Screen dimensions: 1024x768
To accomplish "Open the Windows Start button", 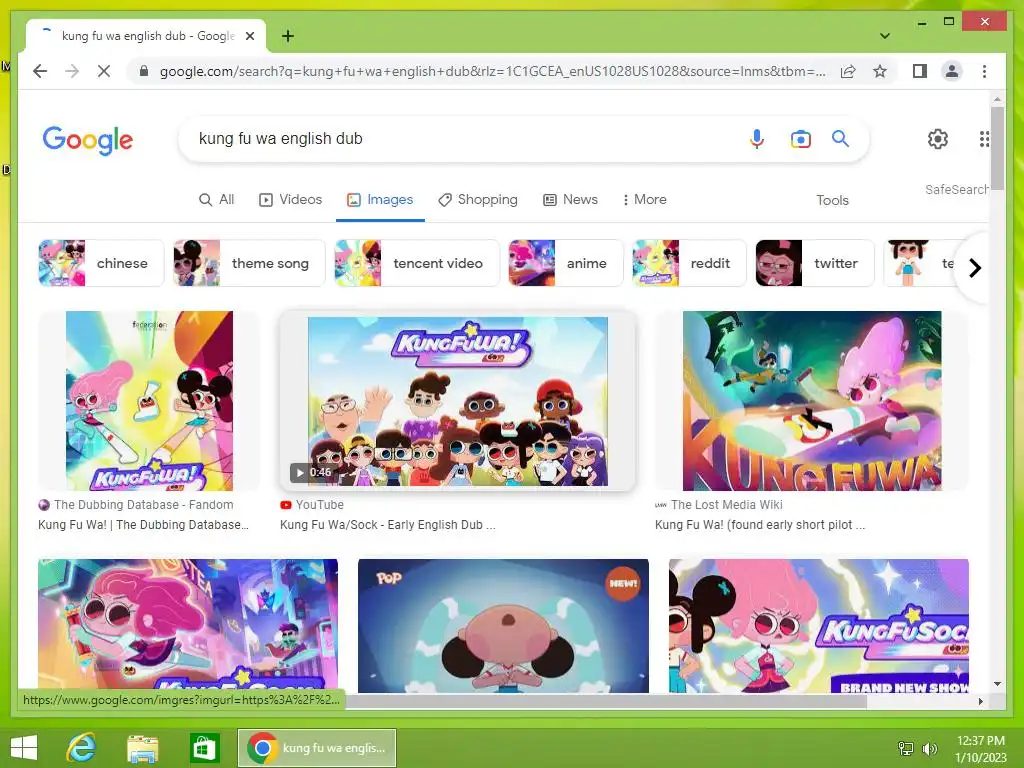I will click(24, 748).
